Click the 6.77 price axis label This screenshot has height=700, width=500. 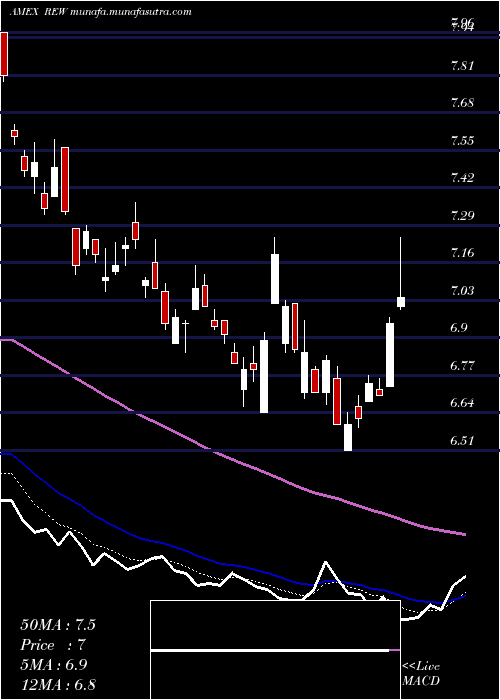462,366
